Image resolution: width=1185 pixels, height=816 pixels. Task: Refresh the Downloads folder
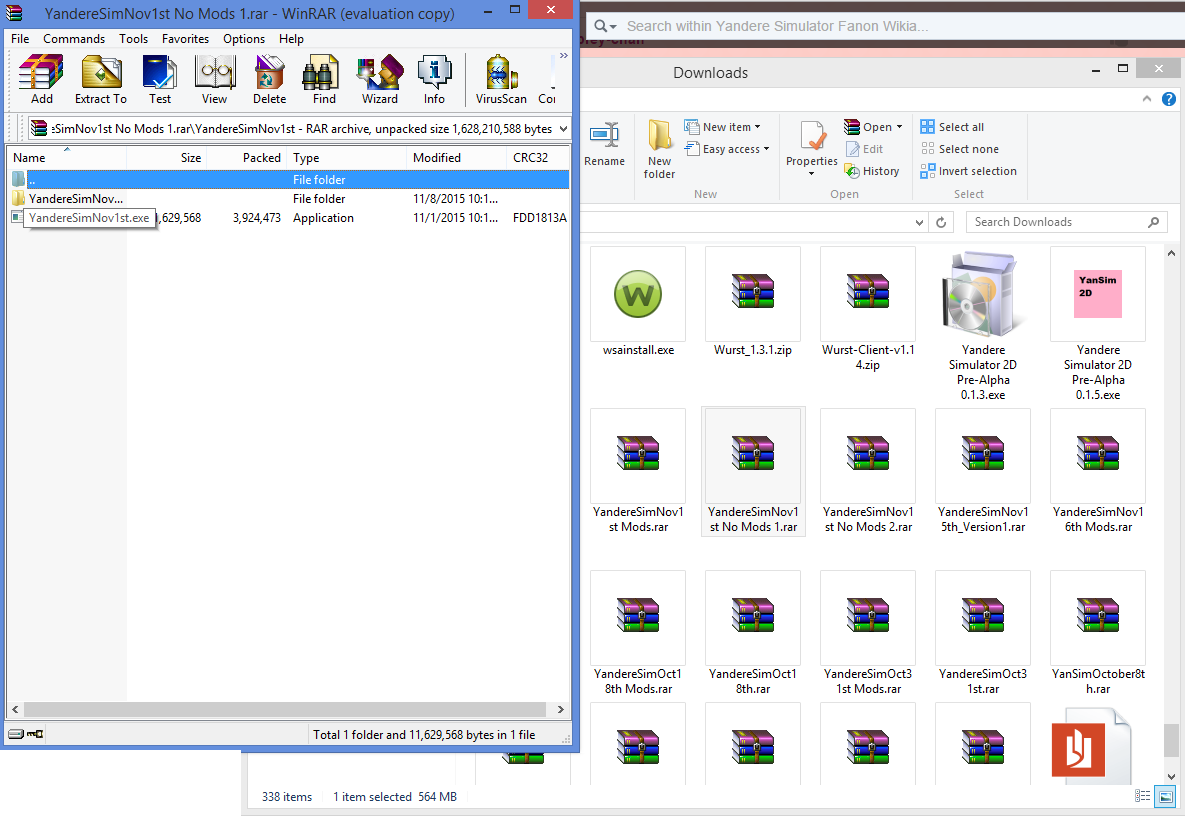tap(941, 222)
